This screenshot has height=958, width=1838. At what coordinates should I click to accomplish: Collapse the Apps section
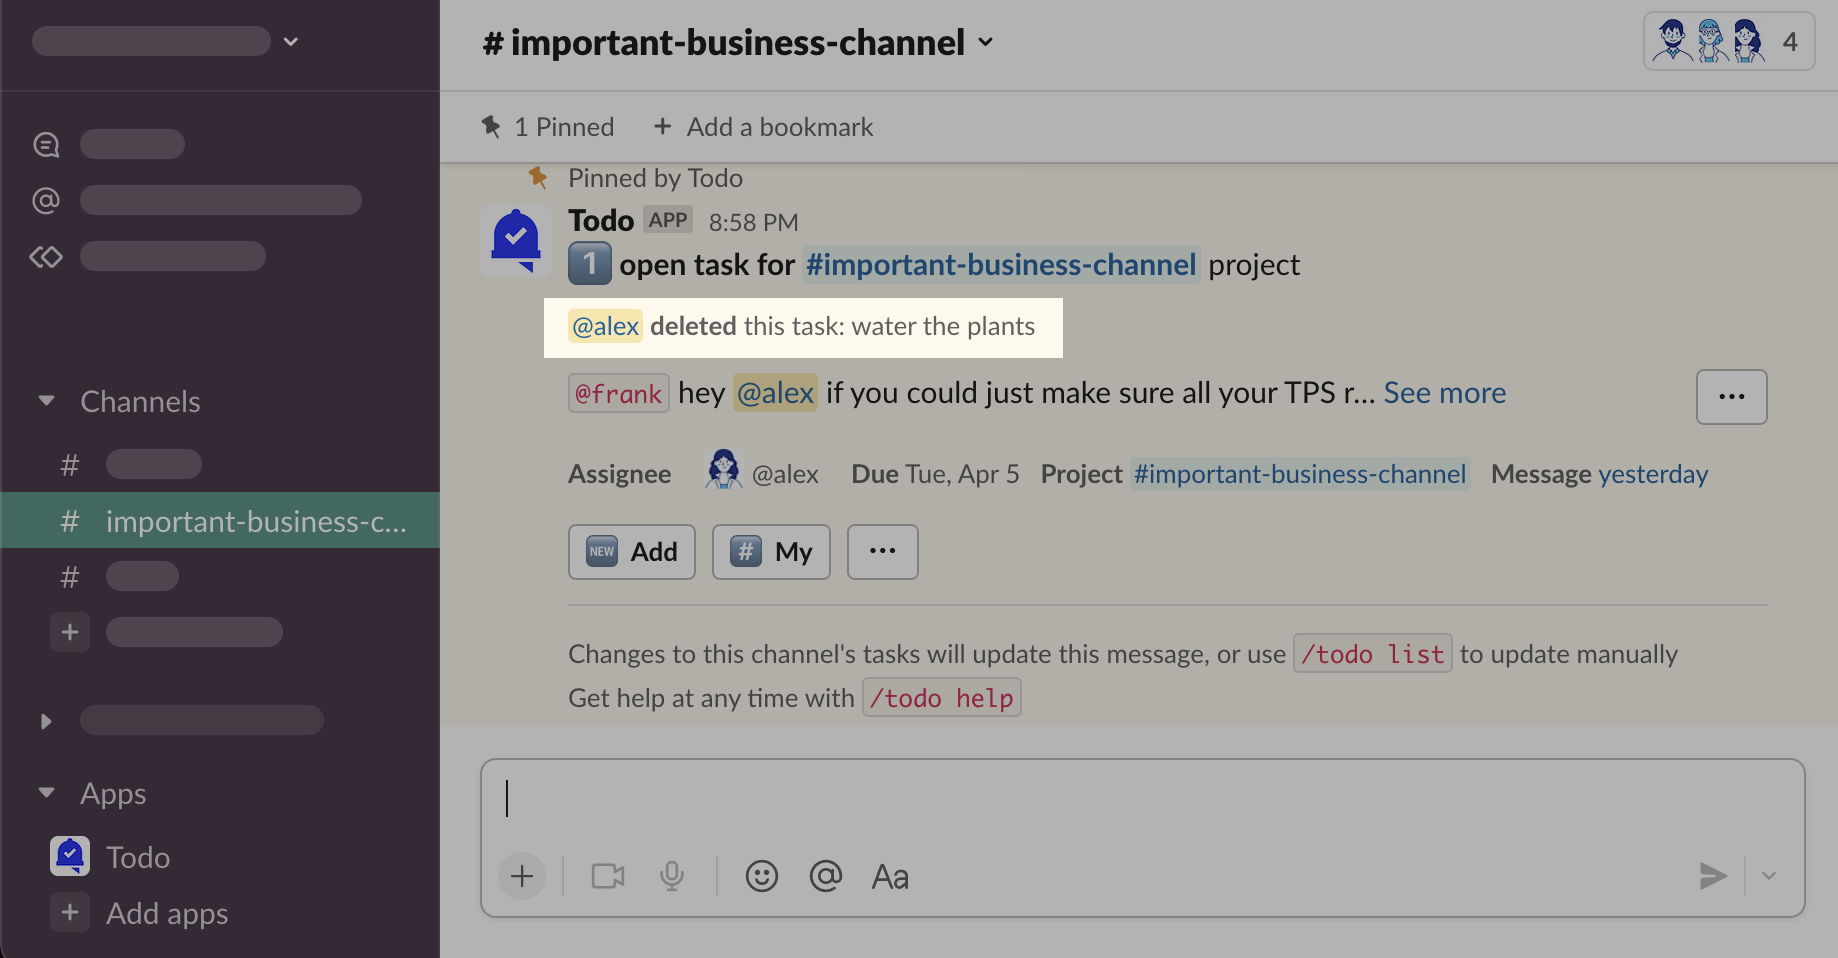46,793
